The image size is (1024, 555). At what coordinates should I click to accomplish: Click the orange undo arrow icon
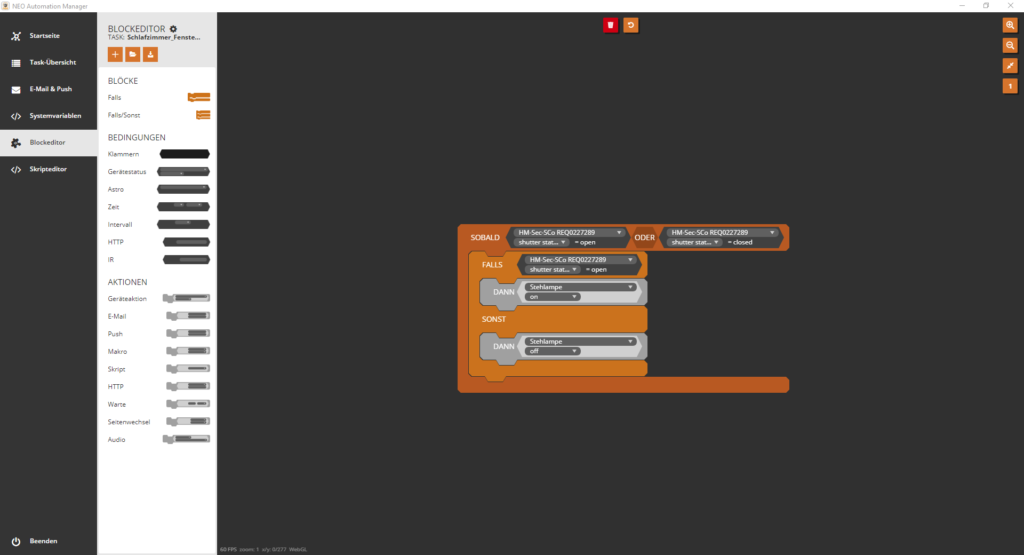[x=630, y=25]
